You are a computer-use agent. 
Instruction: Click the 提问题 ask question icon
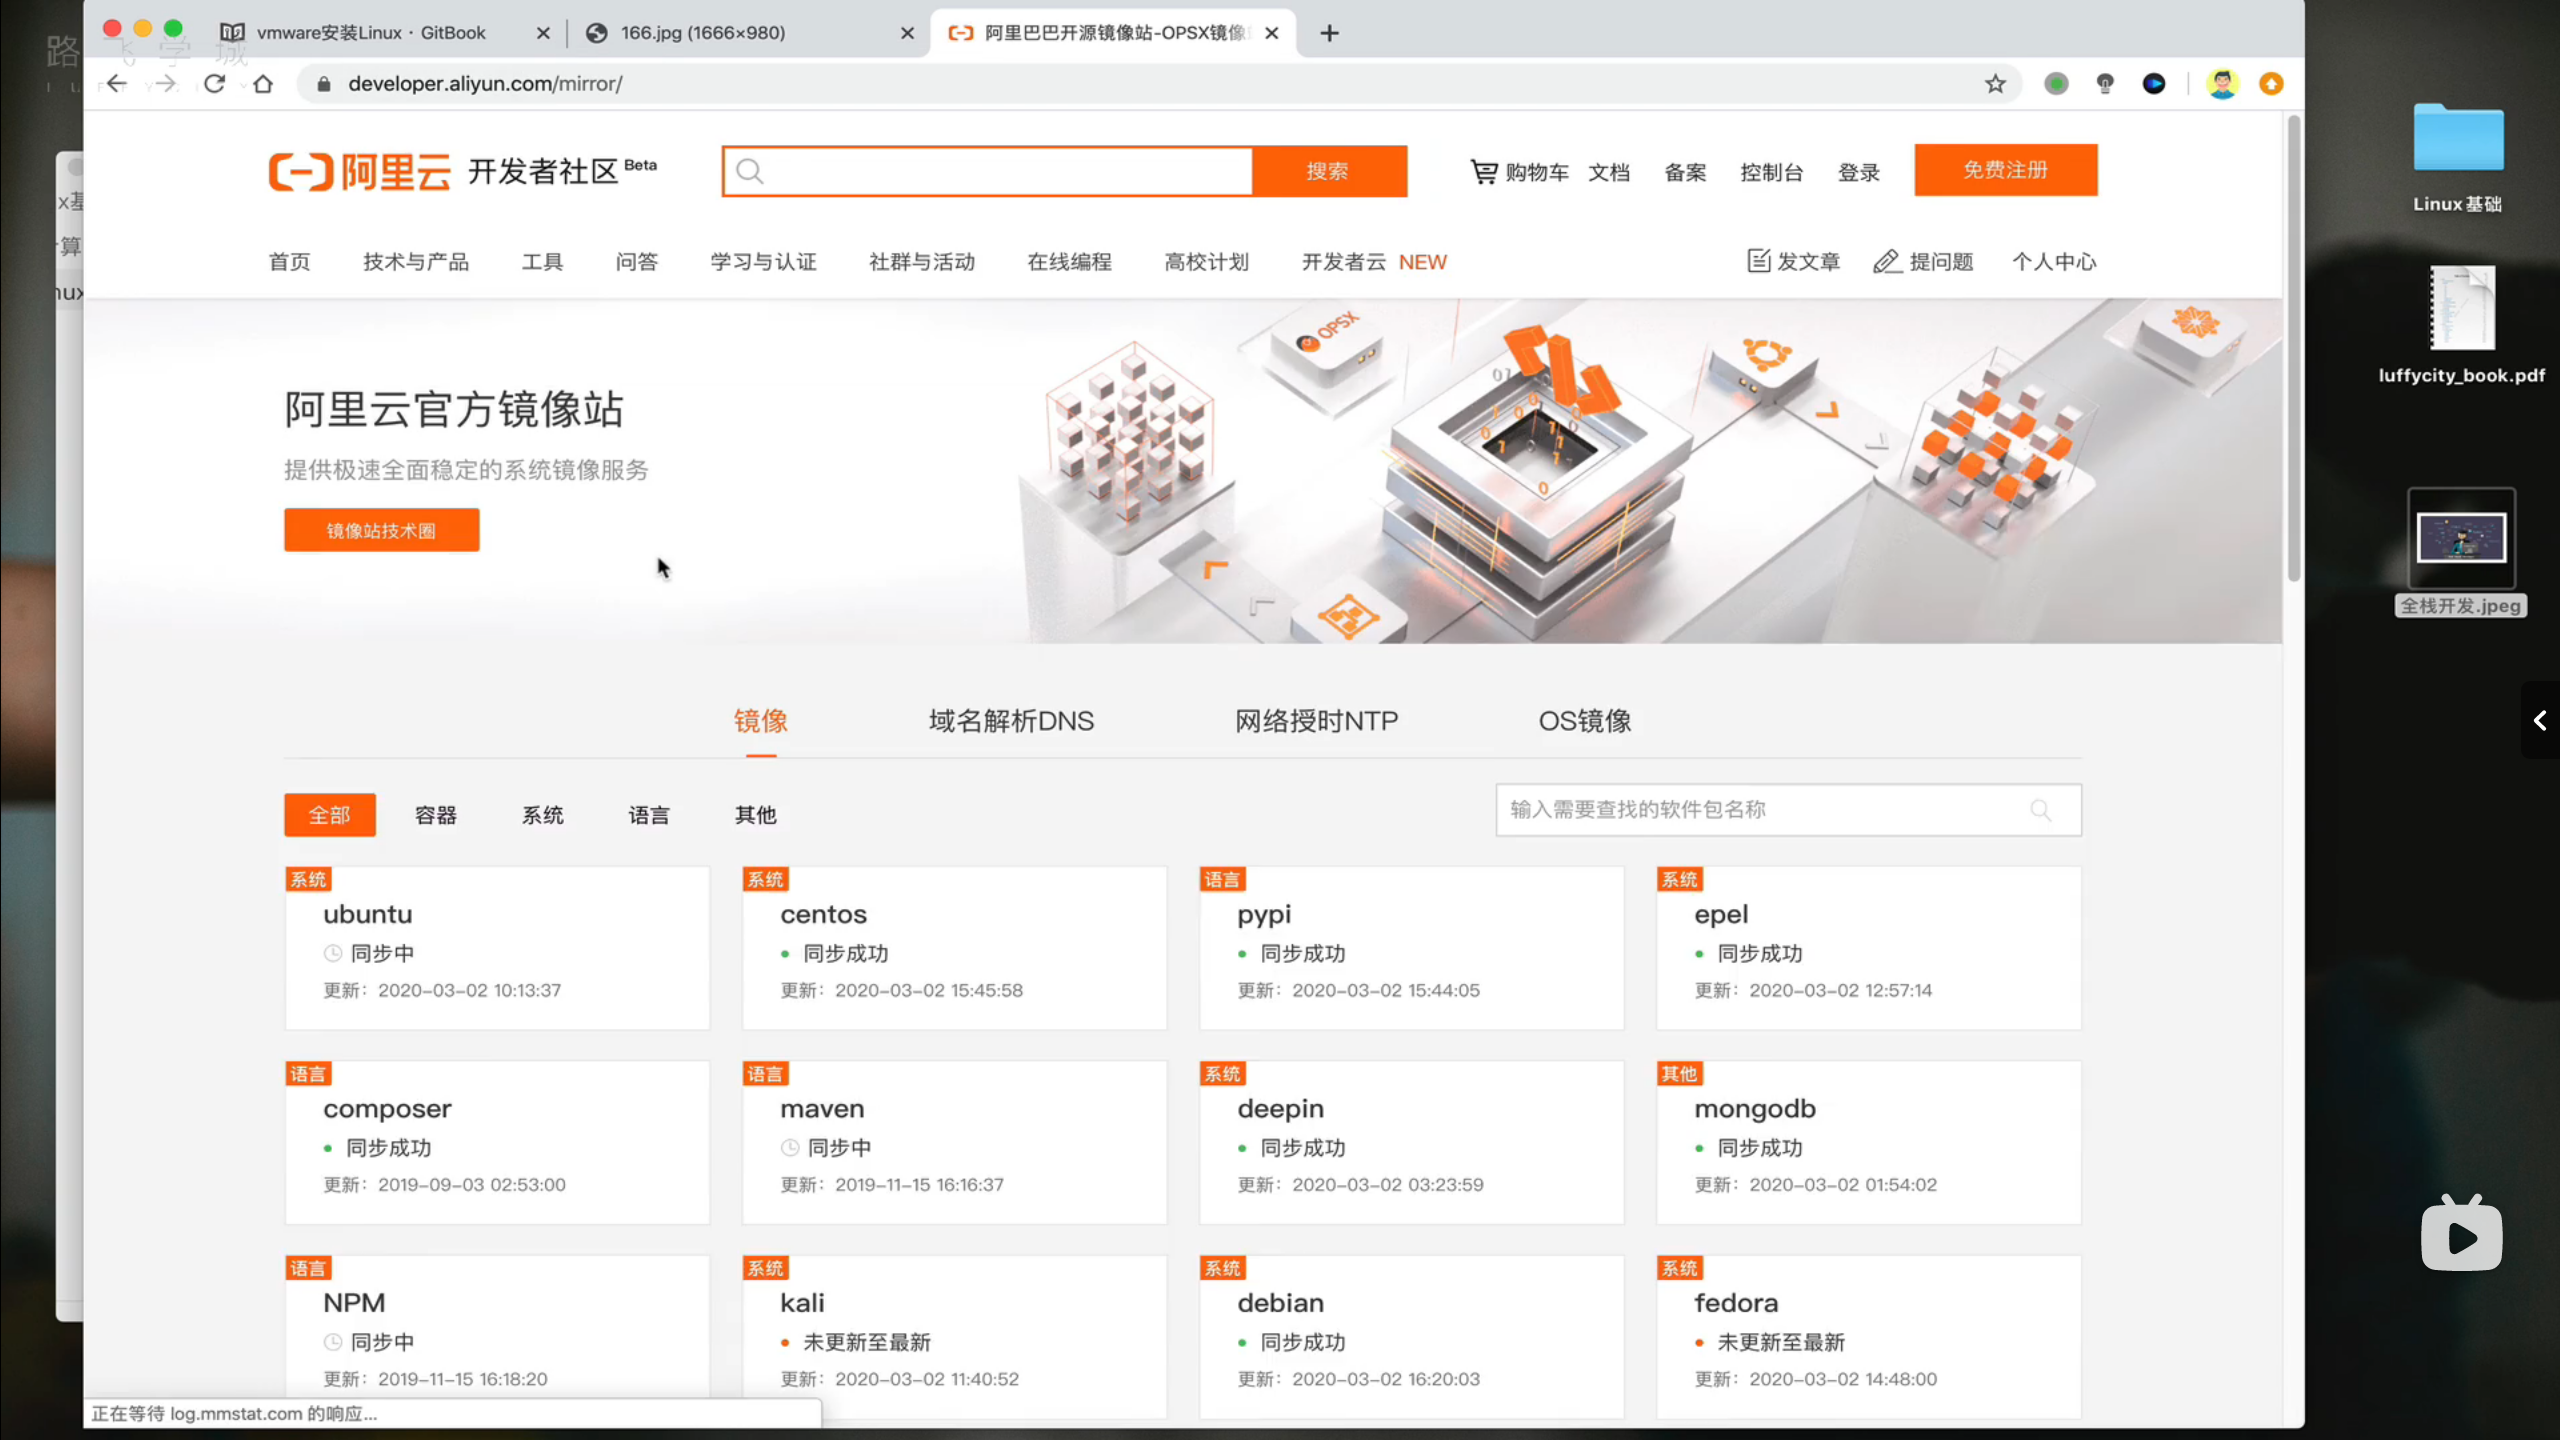tap(1886, 261)
